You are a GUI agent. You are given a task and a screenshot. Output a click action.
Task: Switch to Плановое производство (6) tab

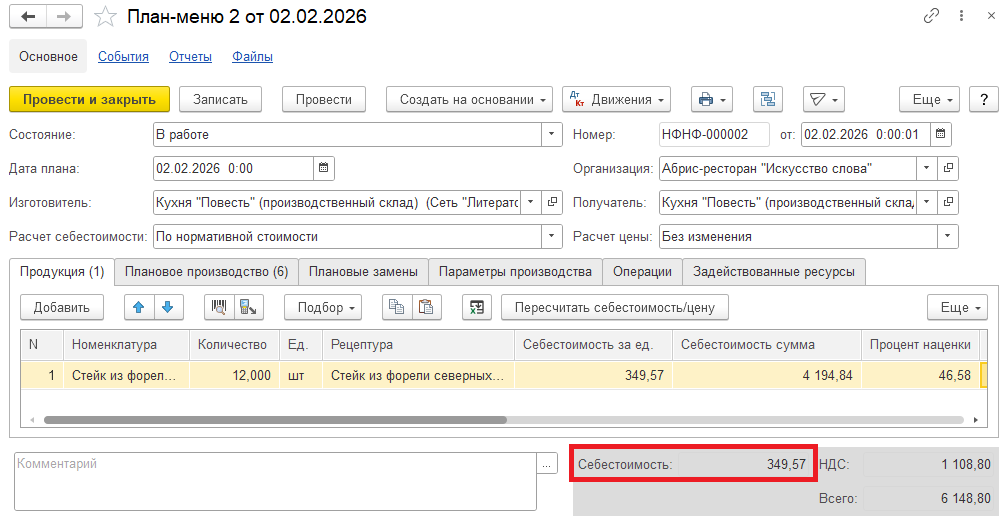[x=206, y=272]
